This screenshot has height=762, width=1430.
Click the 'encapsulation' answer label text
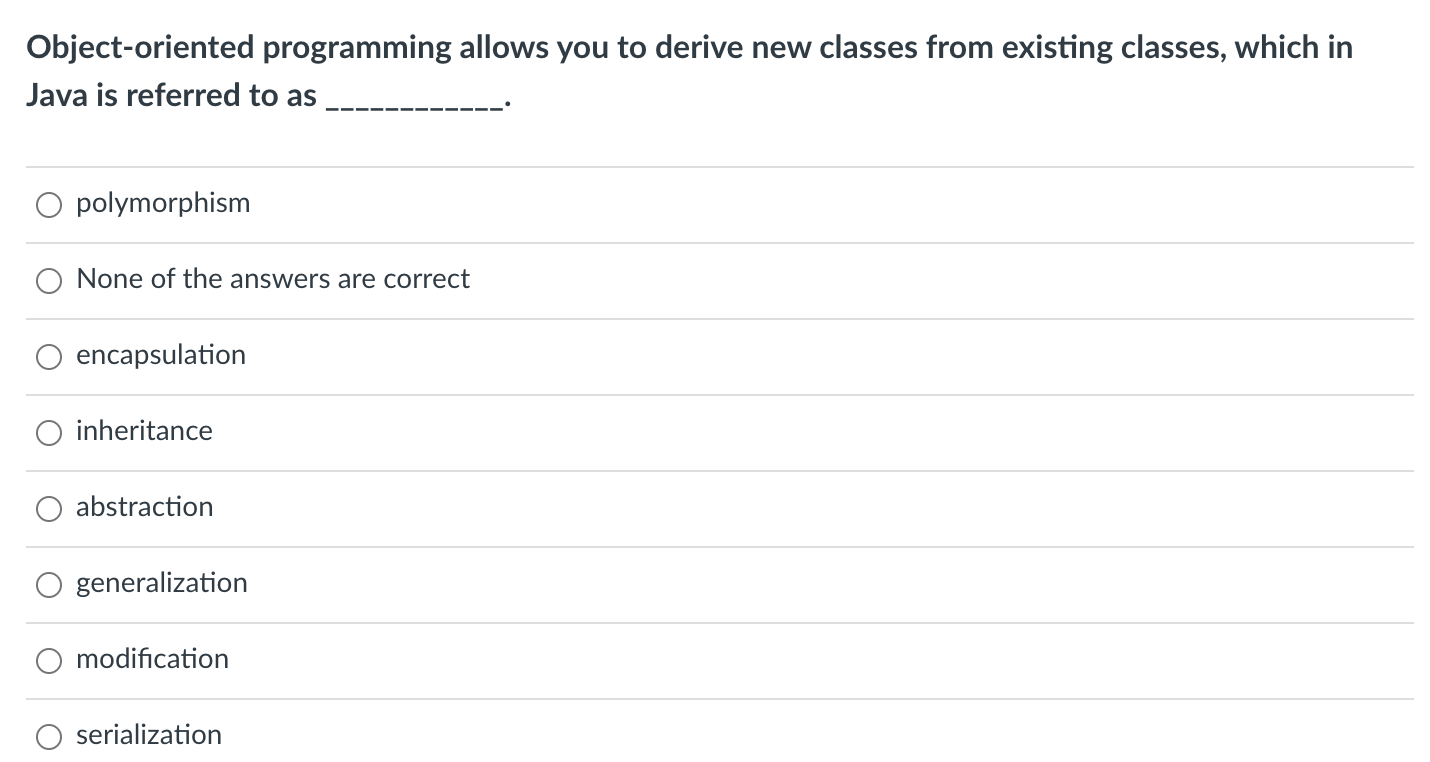[161, 356]
